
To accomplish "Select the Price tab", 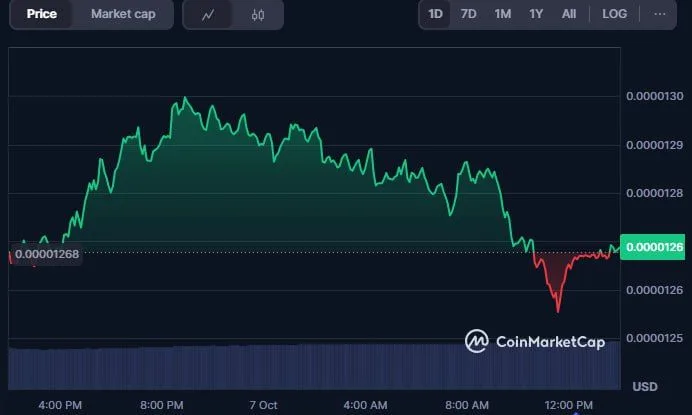I will [x=42, y=14].
